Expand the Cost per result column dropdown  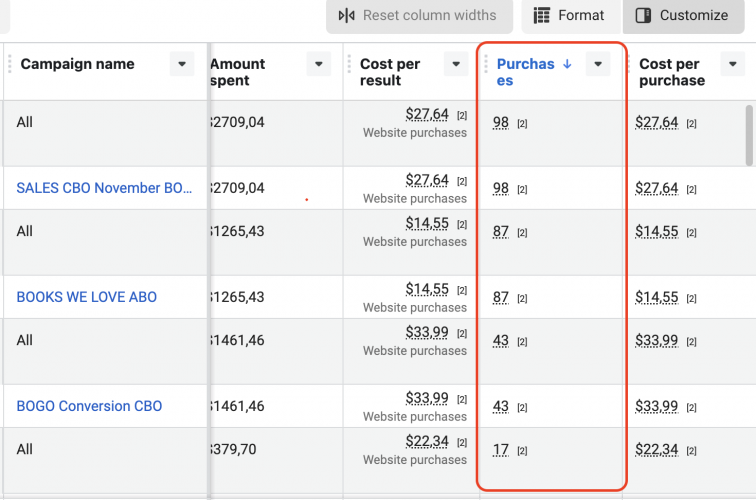(x=456, y=64)
